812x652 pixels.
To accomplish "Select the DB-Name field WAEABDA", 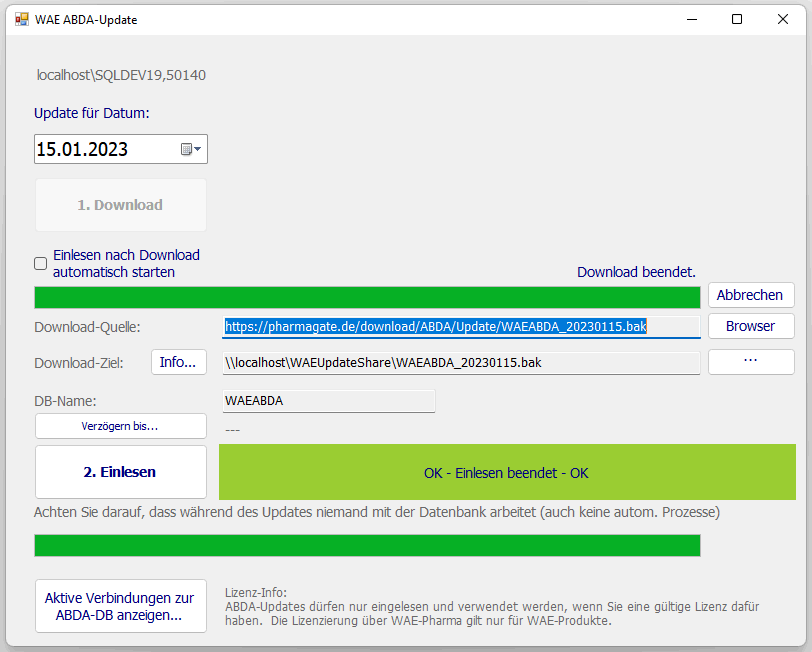I will tap(328, 401).
